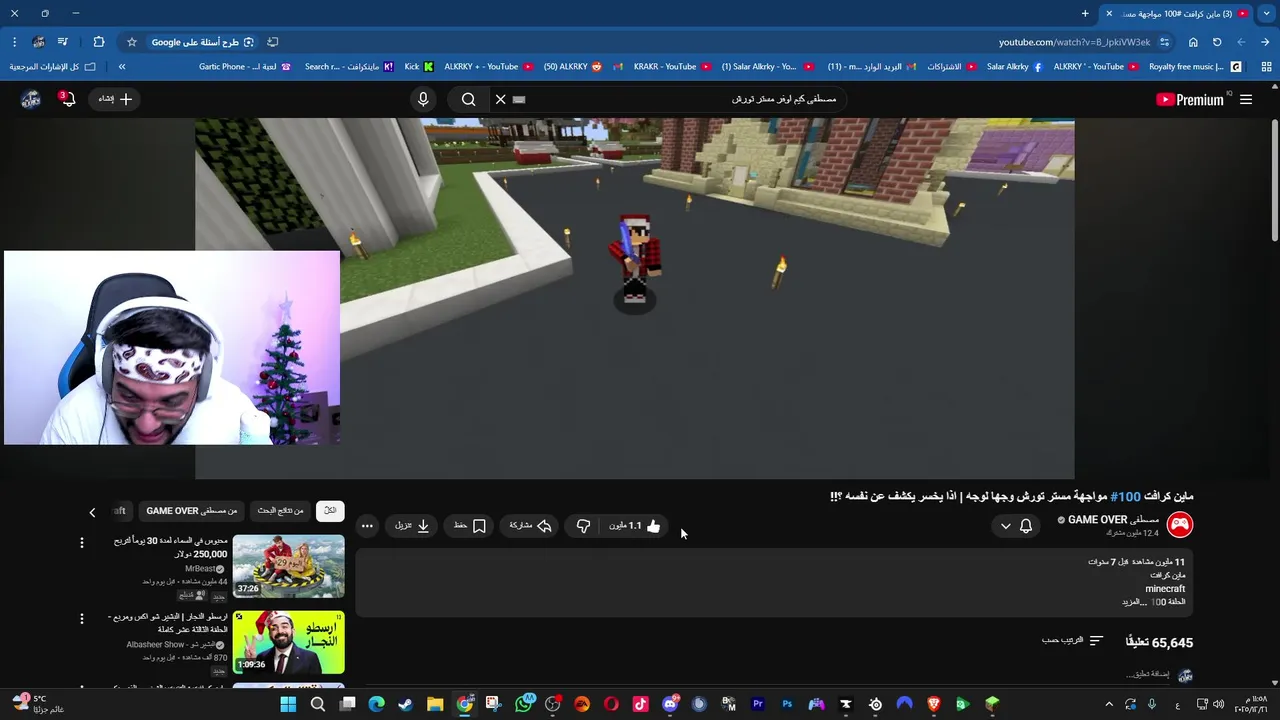Image resolution: width=1280 pixels, height=720 pixels.
Task: Click the browser home icon
Action: tap(1193, 42)
